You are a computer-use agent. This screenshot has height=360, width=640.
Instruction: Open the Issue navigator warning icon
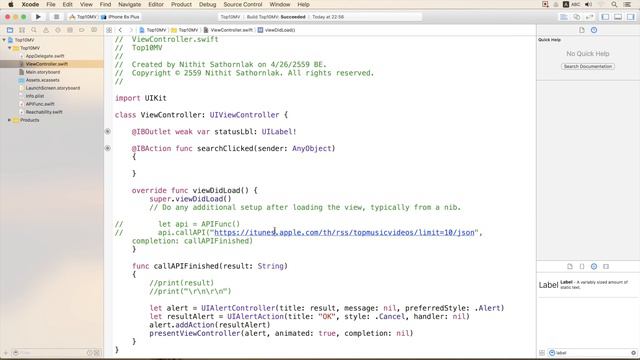46,30
